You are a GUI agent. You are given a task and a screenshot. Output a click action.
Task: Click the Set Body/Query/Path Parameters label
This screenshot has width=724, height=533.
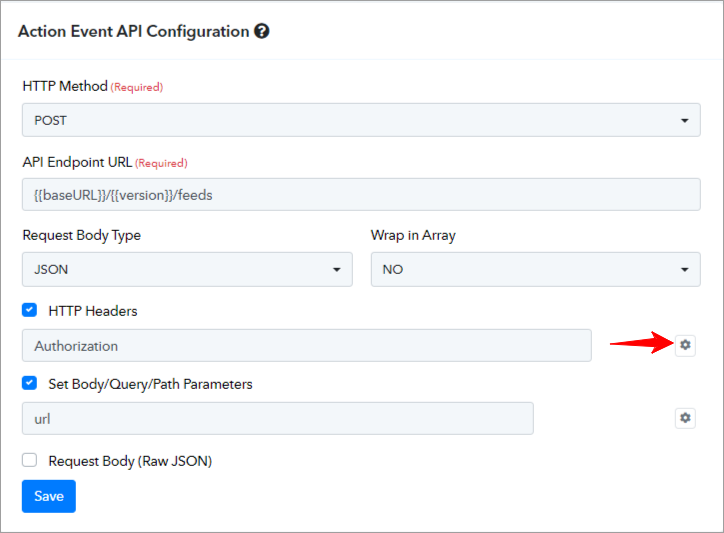(151, 384)
